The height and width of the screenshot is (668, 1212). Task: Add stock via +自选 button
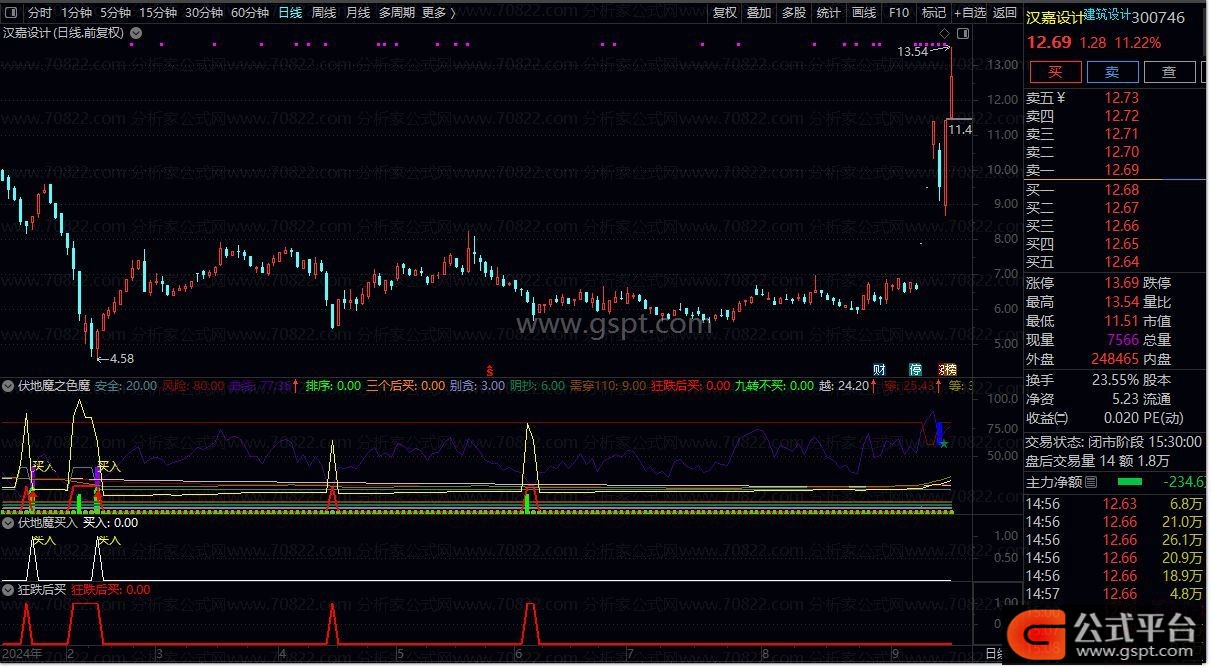[970, 13]
